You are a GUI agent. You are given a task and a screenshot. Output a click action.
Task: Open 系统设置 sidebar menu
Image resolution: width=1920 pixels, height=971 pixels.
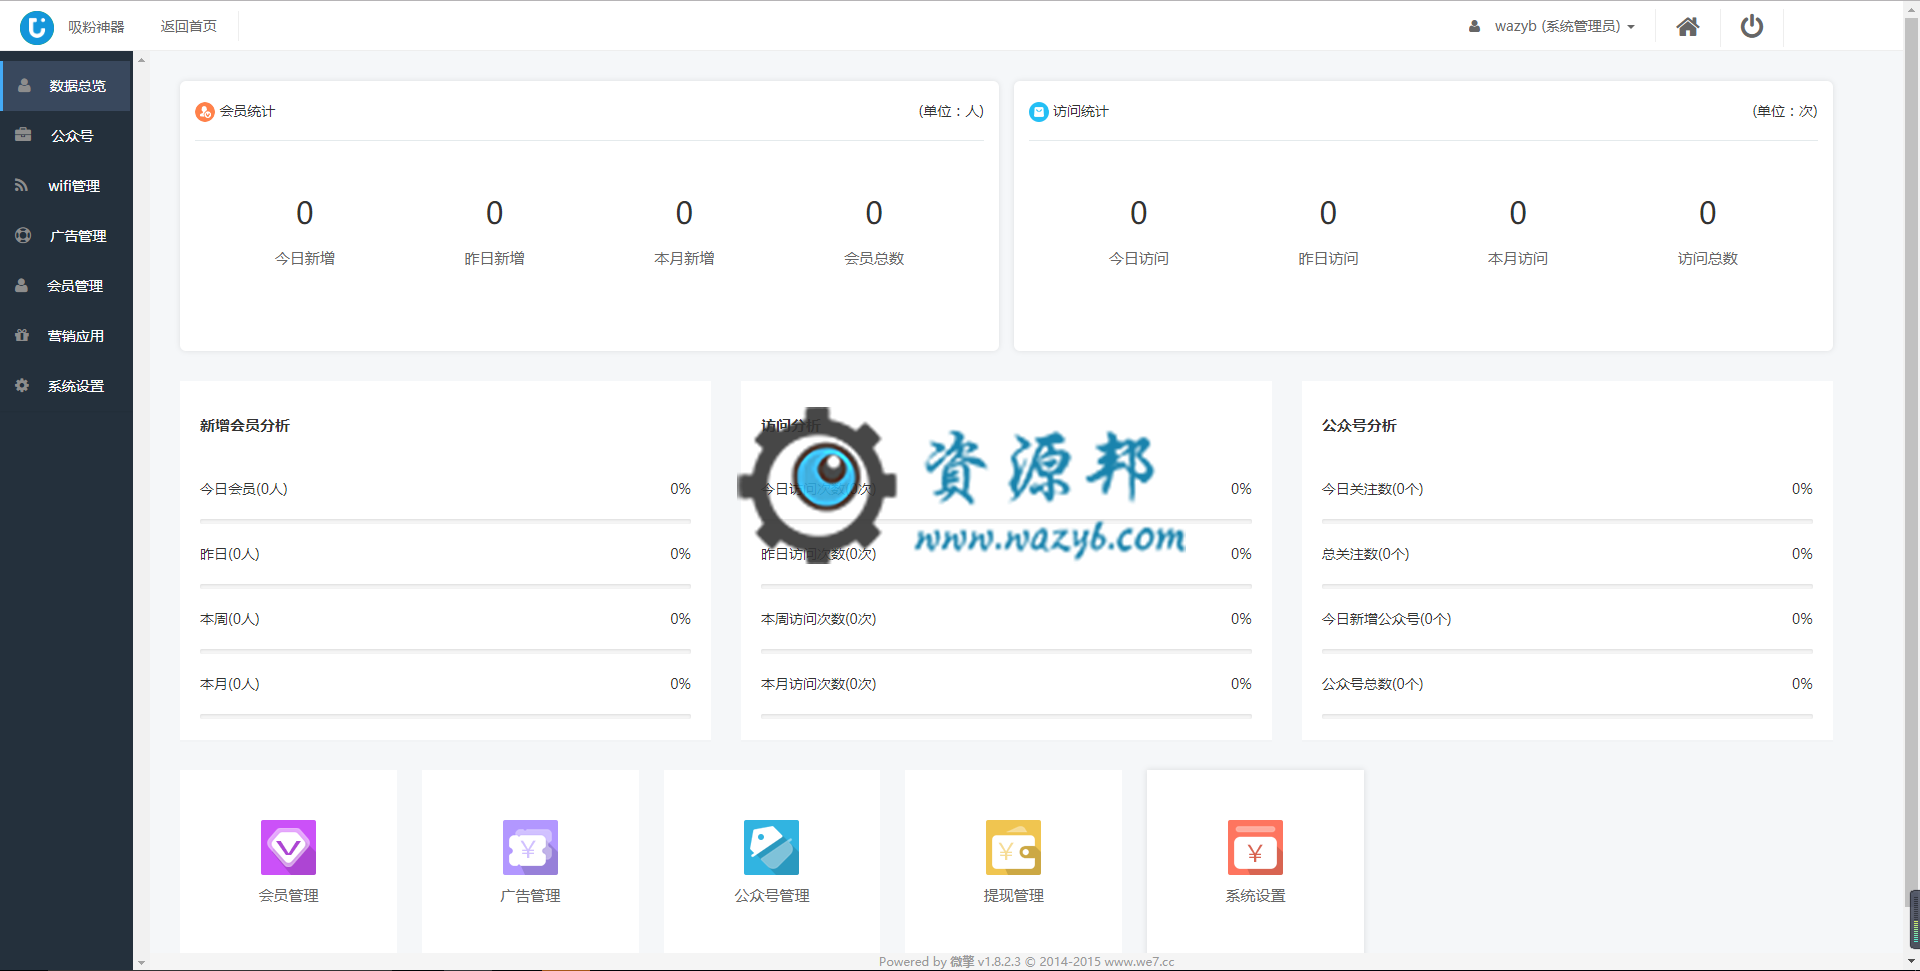[x=66, y=386]
